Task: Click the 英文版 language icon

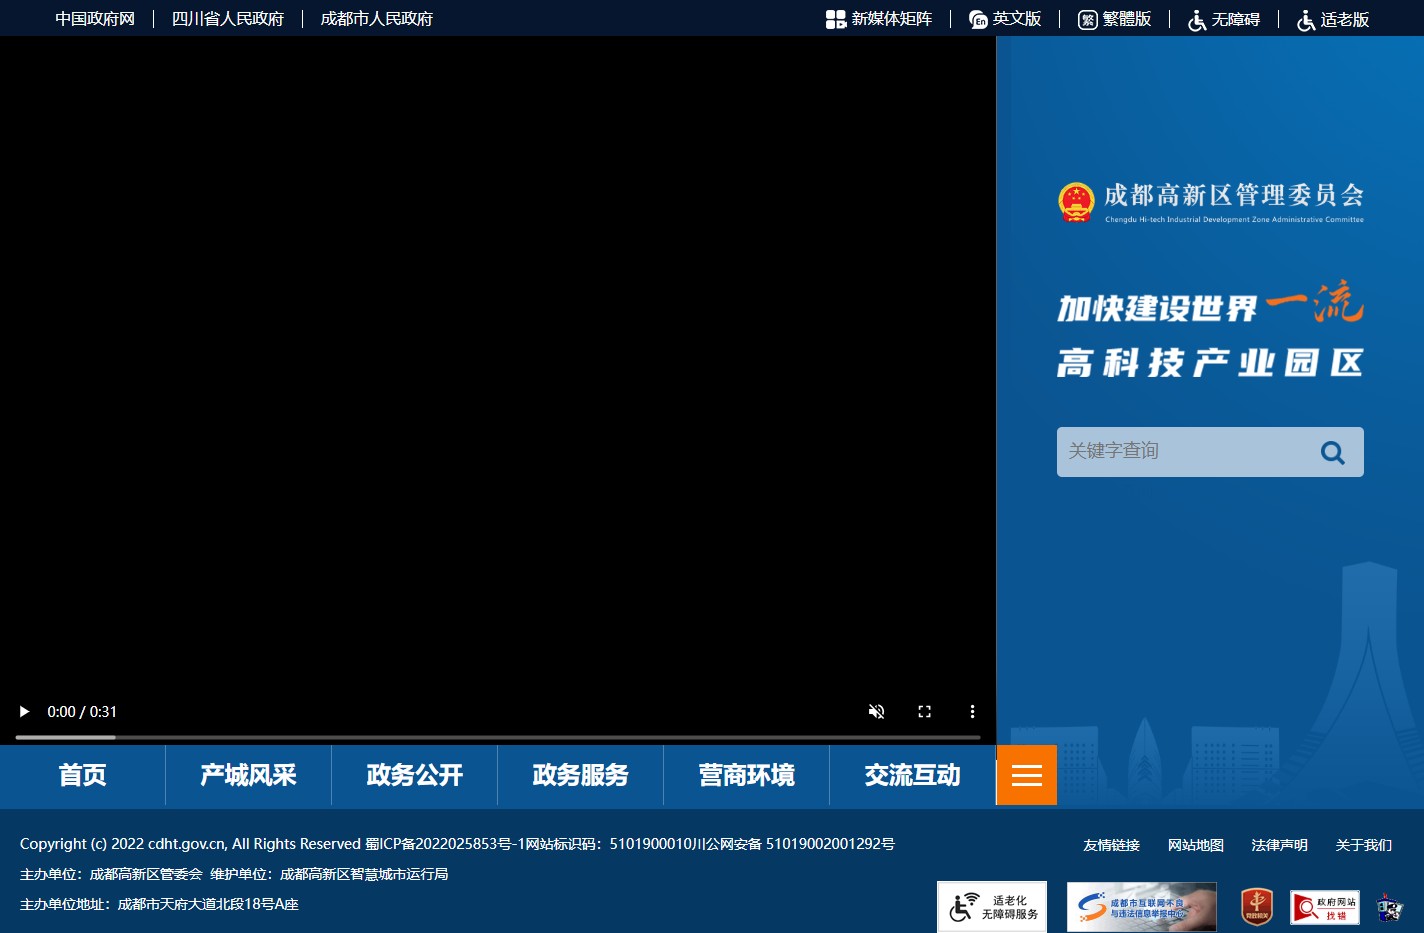Action: click(978, 19)
